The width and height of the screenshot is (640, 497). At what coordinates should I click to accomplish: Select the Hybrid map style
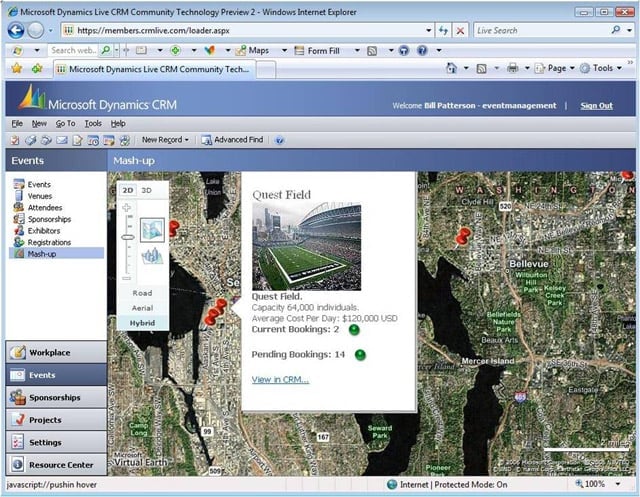point(142,323)
